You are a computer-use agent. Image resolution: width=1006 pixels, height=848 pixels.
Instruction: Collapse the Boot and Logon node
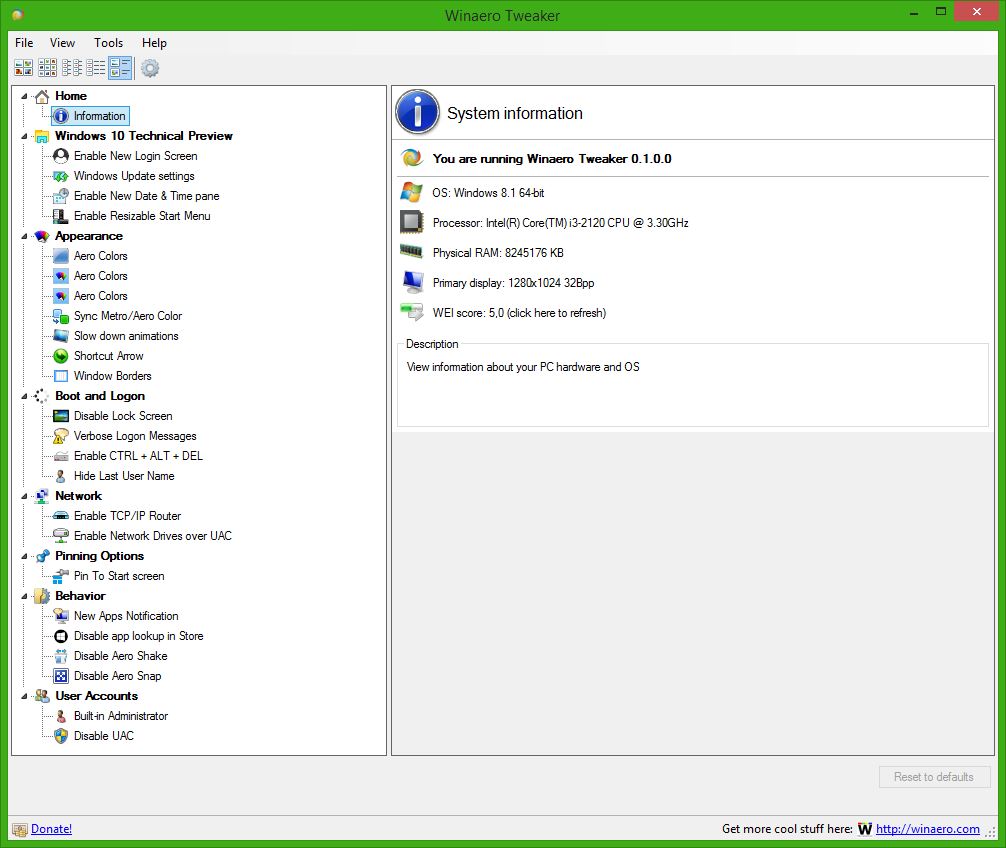tap(24, 396)
